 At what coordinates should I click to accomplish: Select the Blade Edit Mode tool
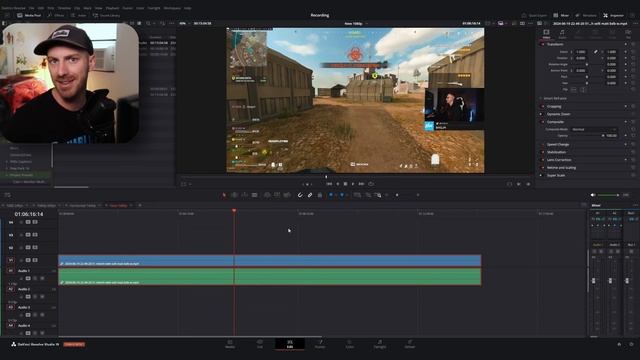pos(255,195)
